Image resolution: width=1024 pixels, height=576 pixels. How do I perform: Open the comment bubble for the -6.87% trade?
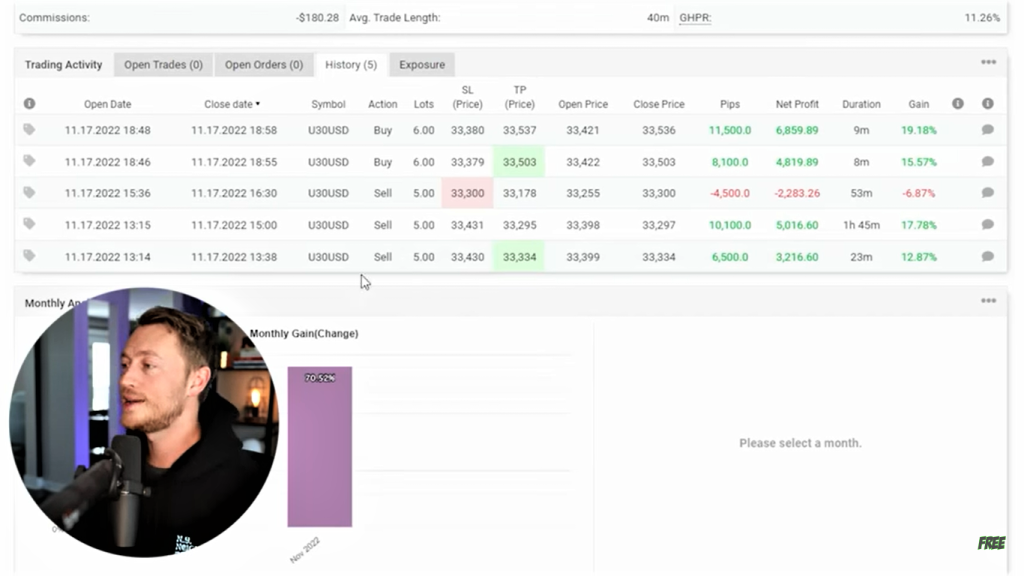tap(987, 193)
